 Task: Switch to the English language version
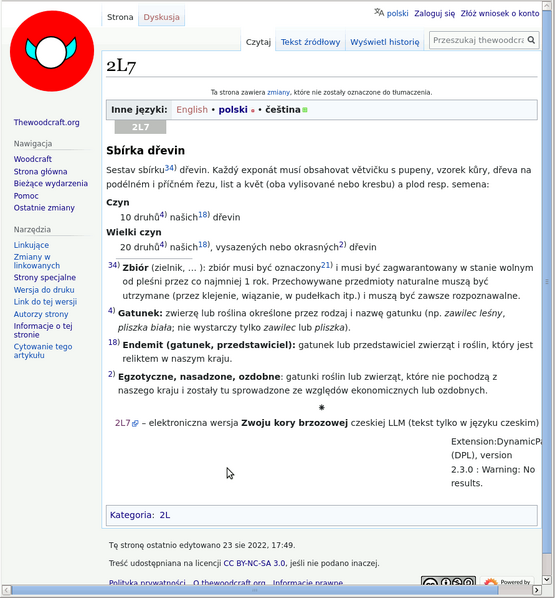192,110
